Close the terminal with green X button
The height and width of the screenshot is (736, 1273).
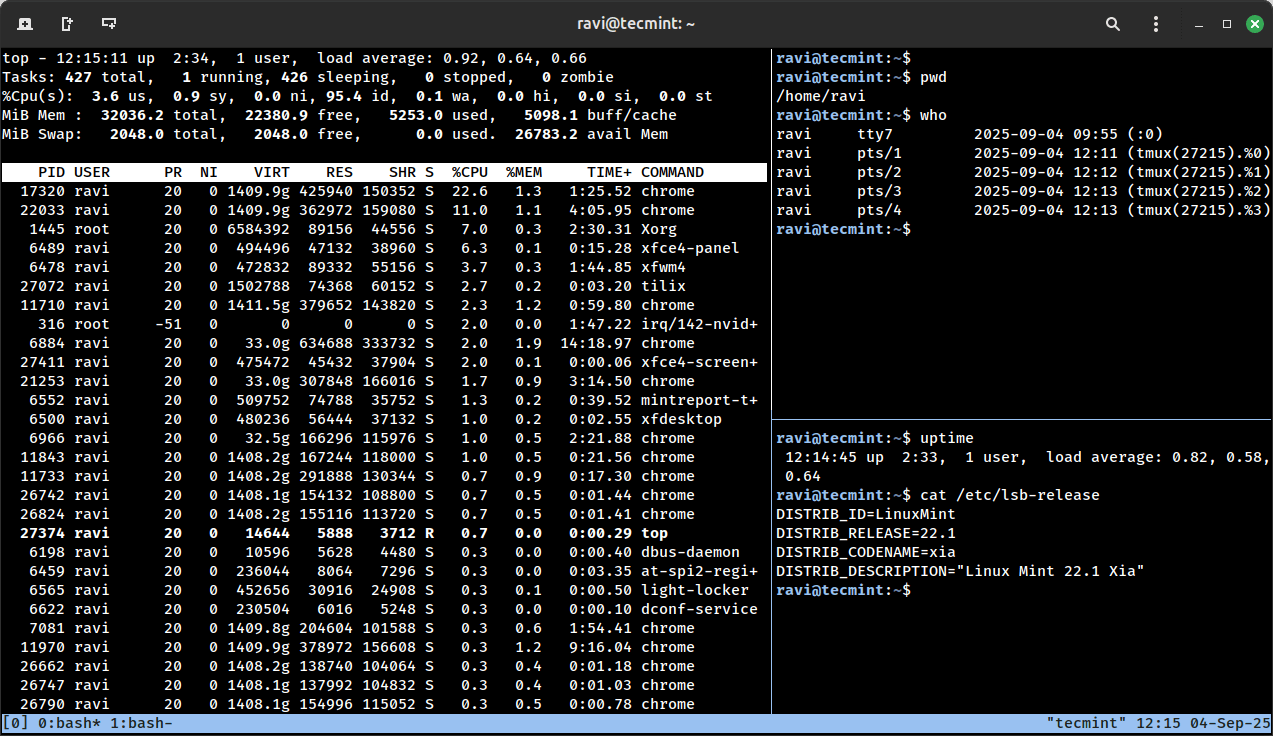(x=1254, y=23)
